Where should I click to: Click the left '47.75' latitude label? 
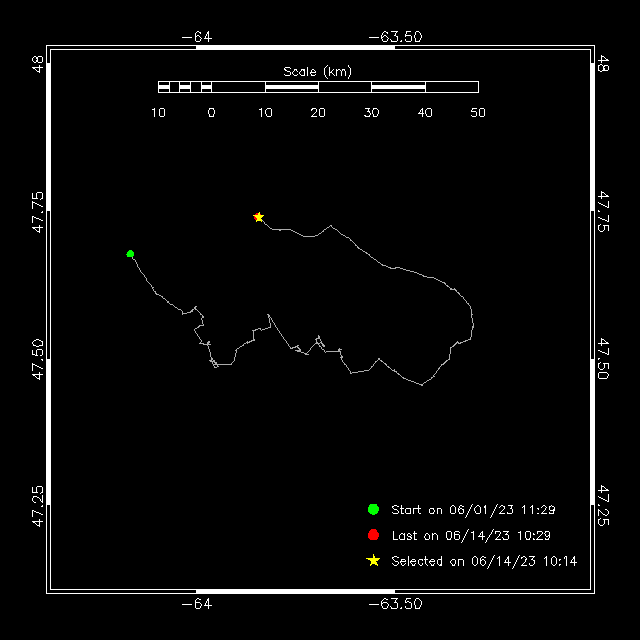(38, 212)
